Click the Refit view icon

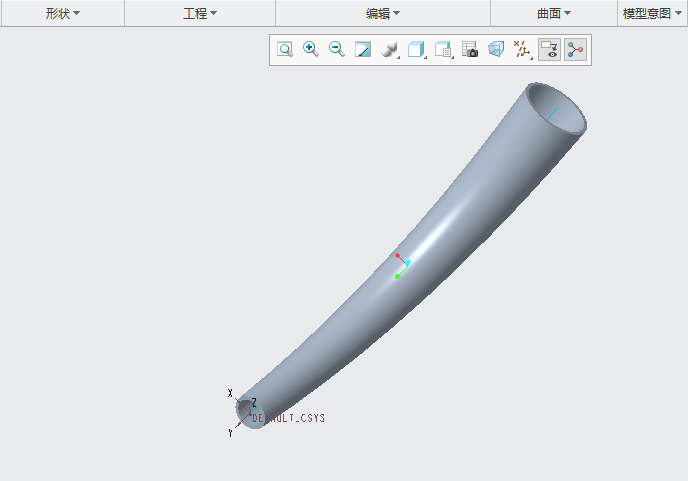click(x=285, y=49)
